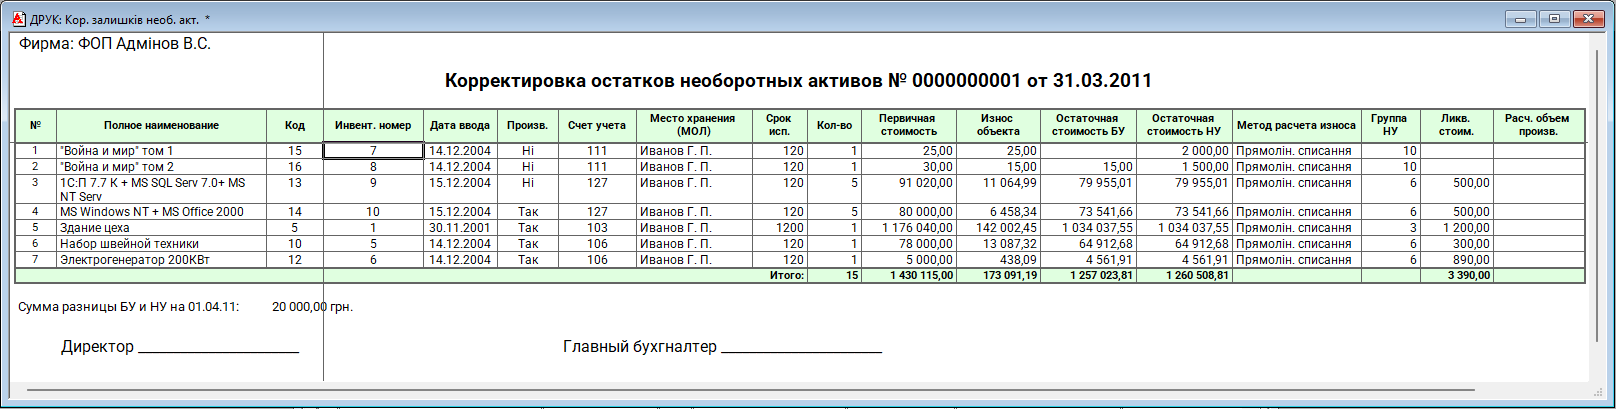
Task: Click the 20 000,00 грн. difference amount
Action: click(x=312, y=307)
